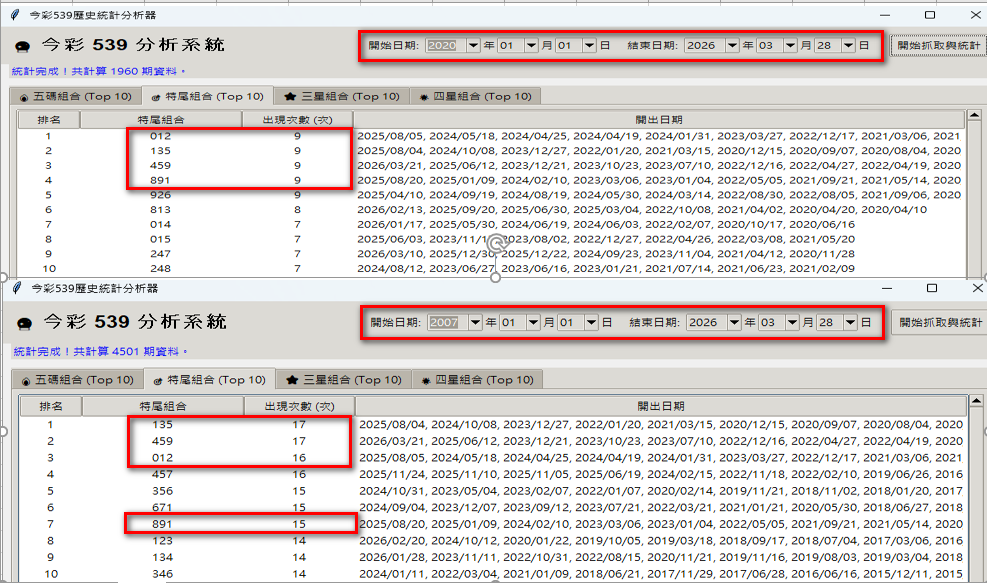Open the start year dropdown showing 2020

[473, 46]
